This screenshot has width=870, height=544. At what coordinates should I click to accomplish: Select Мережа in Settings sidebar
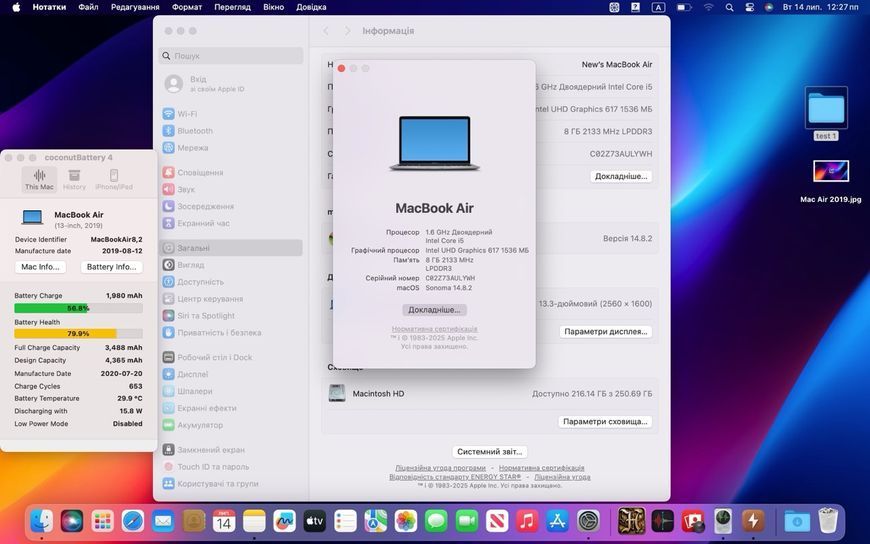coord(231,148)
